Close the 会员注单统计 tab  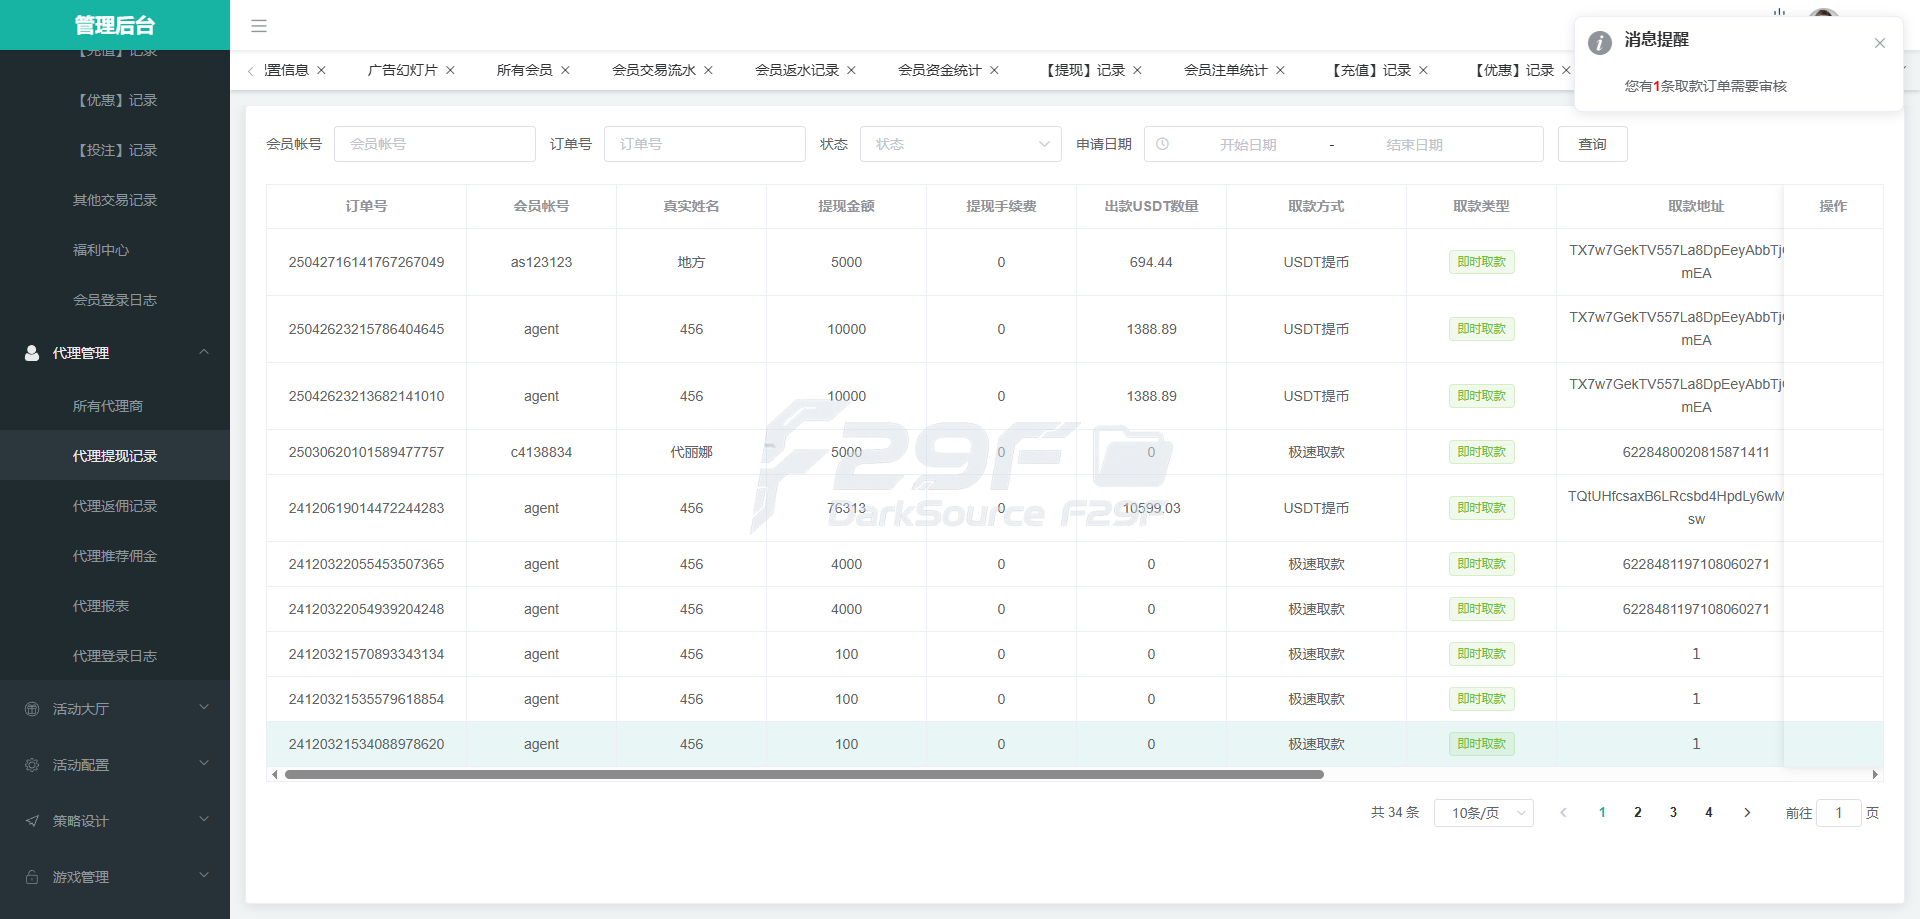click(1280, 70)
